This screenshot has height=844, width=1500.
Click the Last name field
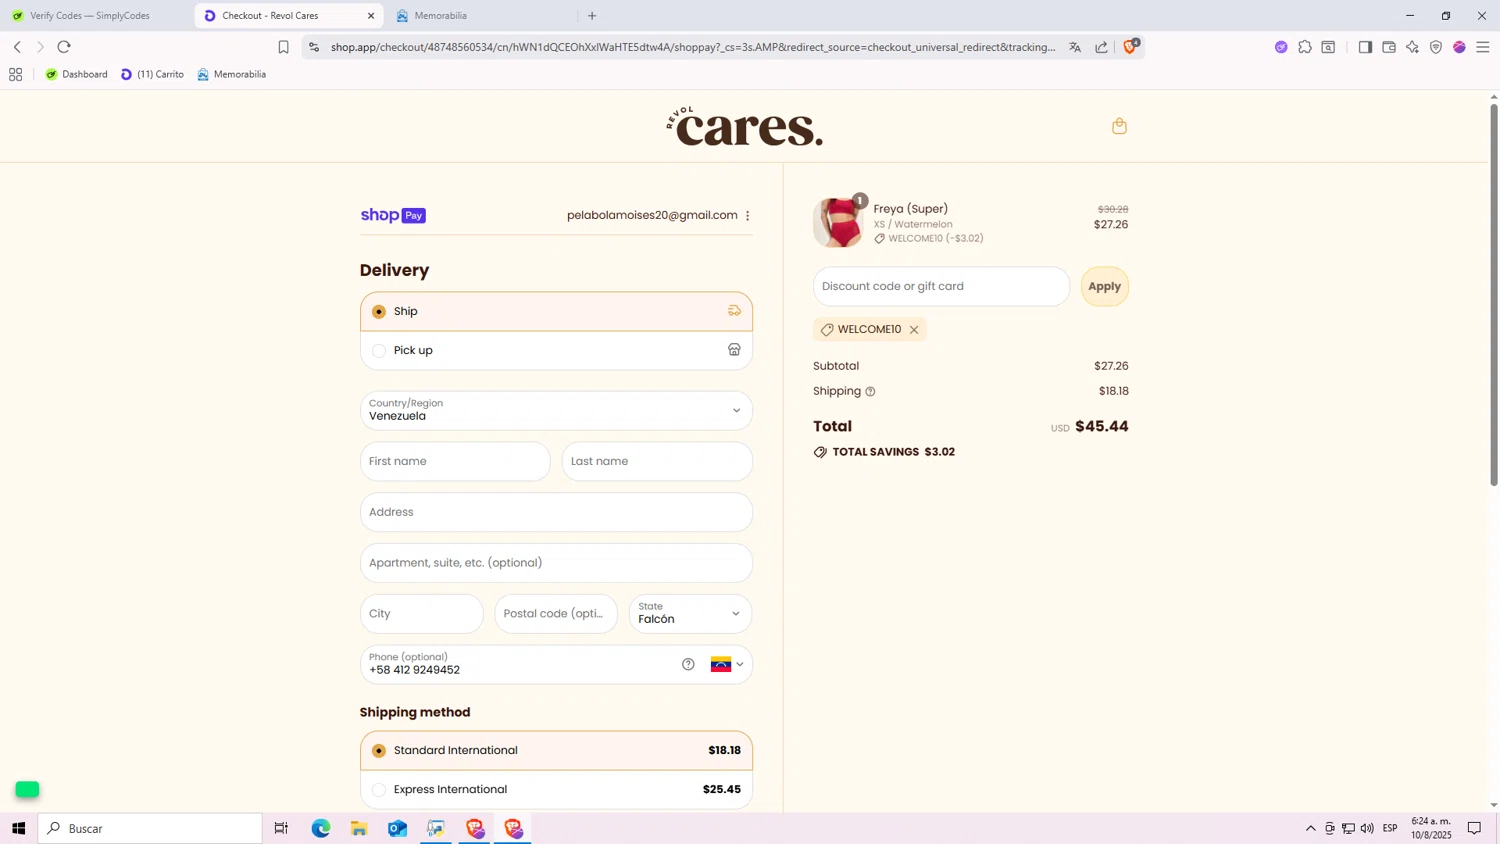[657, 462]
